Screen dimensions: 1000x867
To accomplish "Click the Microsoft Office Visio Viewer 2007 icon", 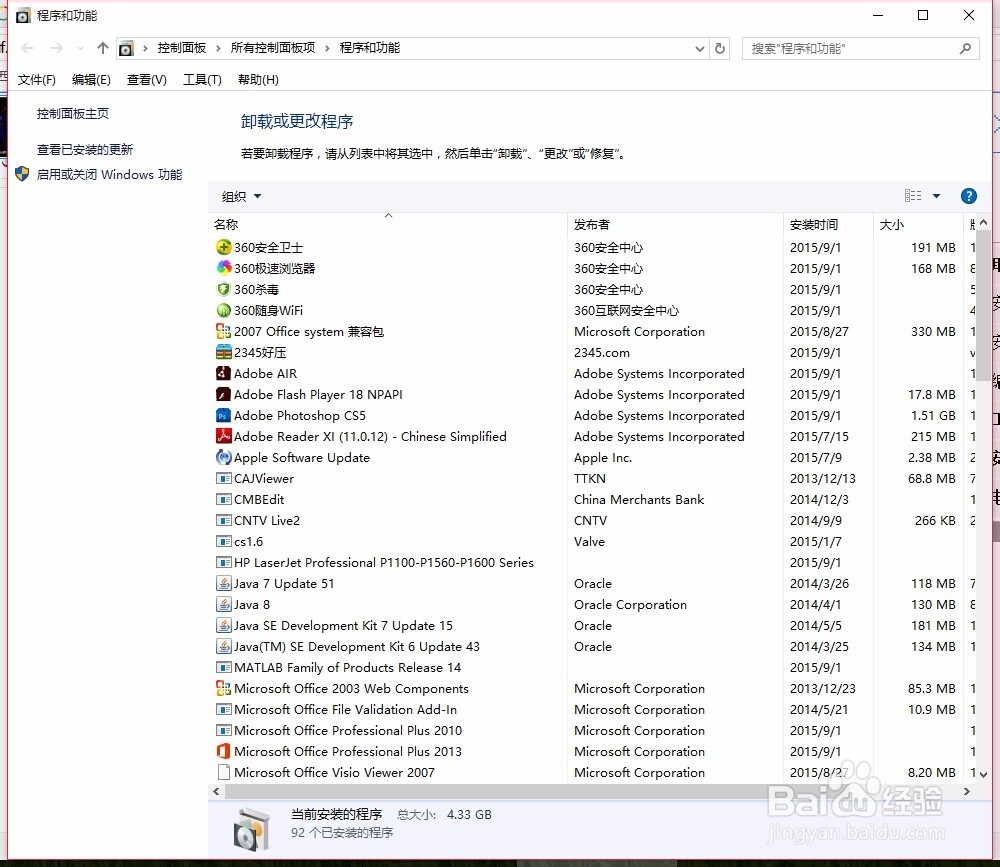I will point(223,772).
